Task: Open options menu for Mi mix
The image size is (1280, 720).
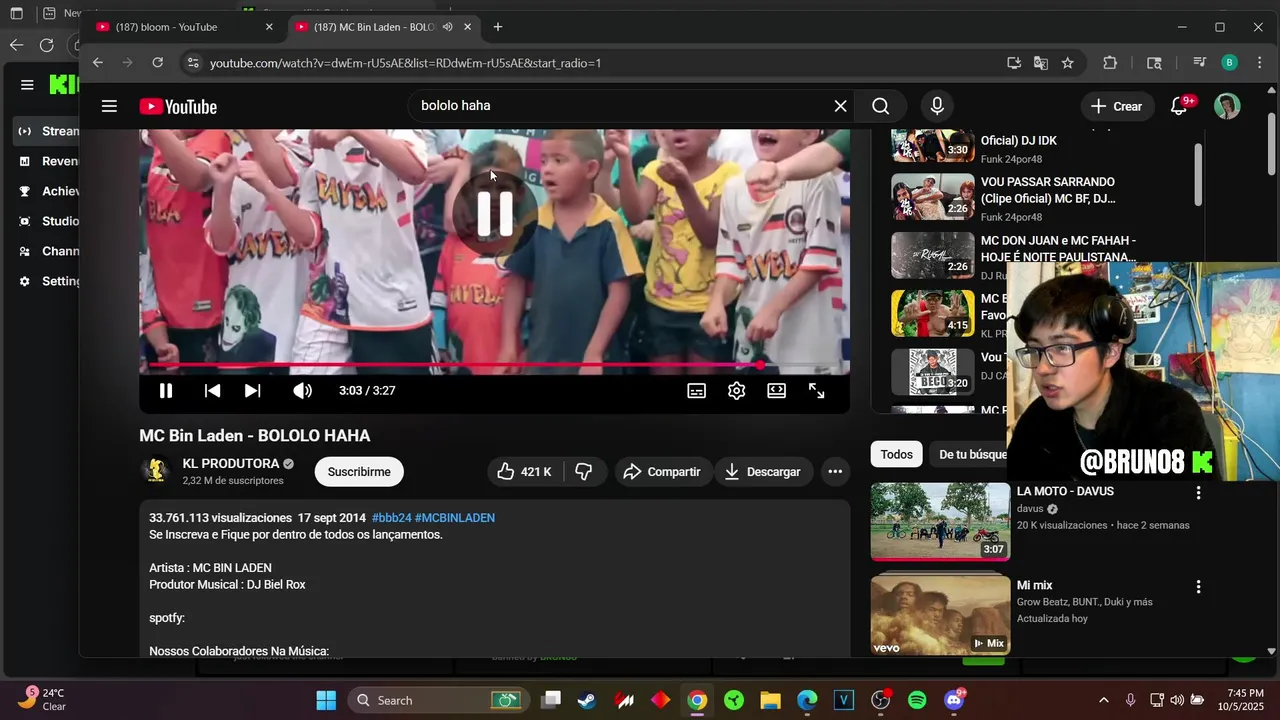Action: [x=1198, y=587]
